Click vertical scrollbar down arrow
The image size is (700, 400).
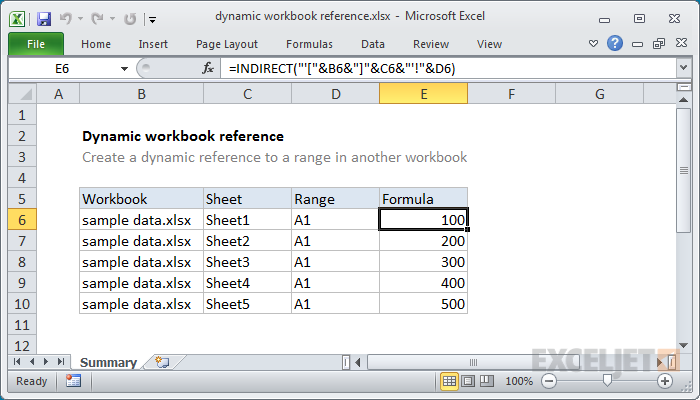683,345
